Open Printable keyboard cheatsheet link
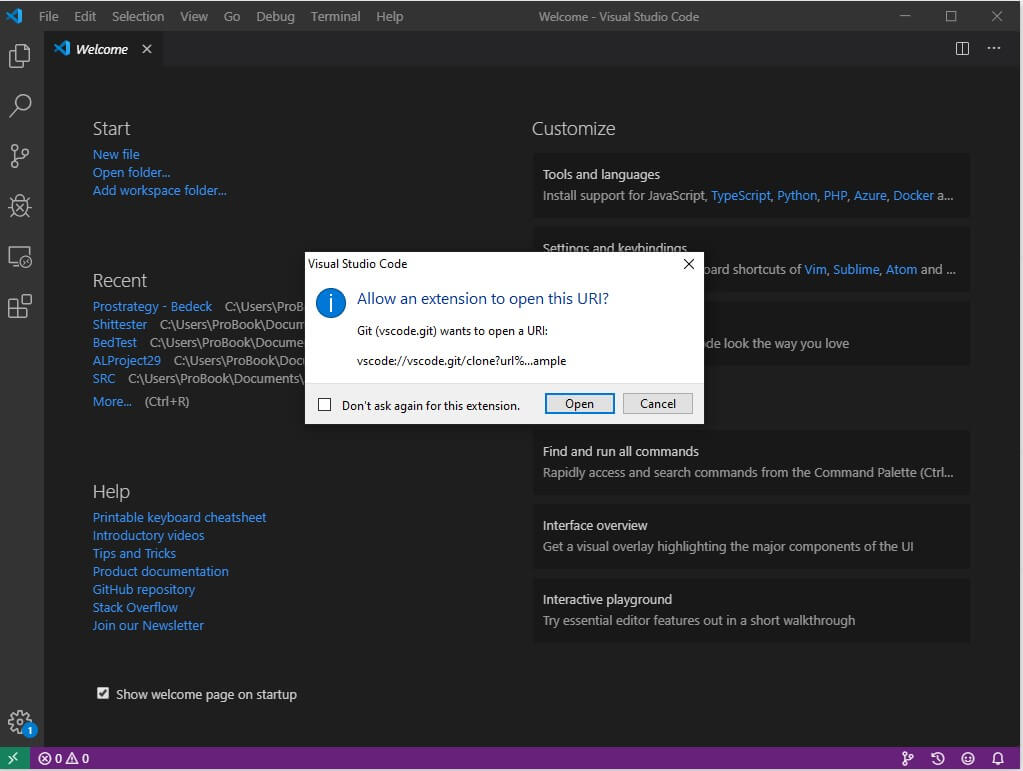This screenshot has width=1023, height=771. click(x=179, y=517)
